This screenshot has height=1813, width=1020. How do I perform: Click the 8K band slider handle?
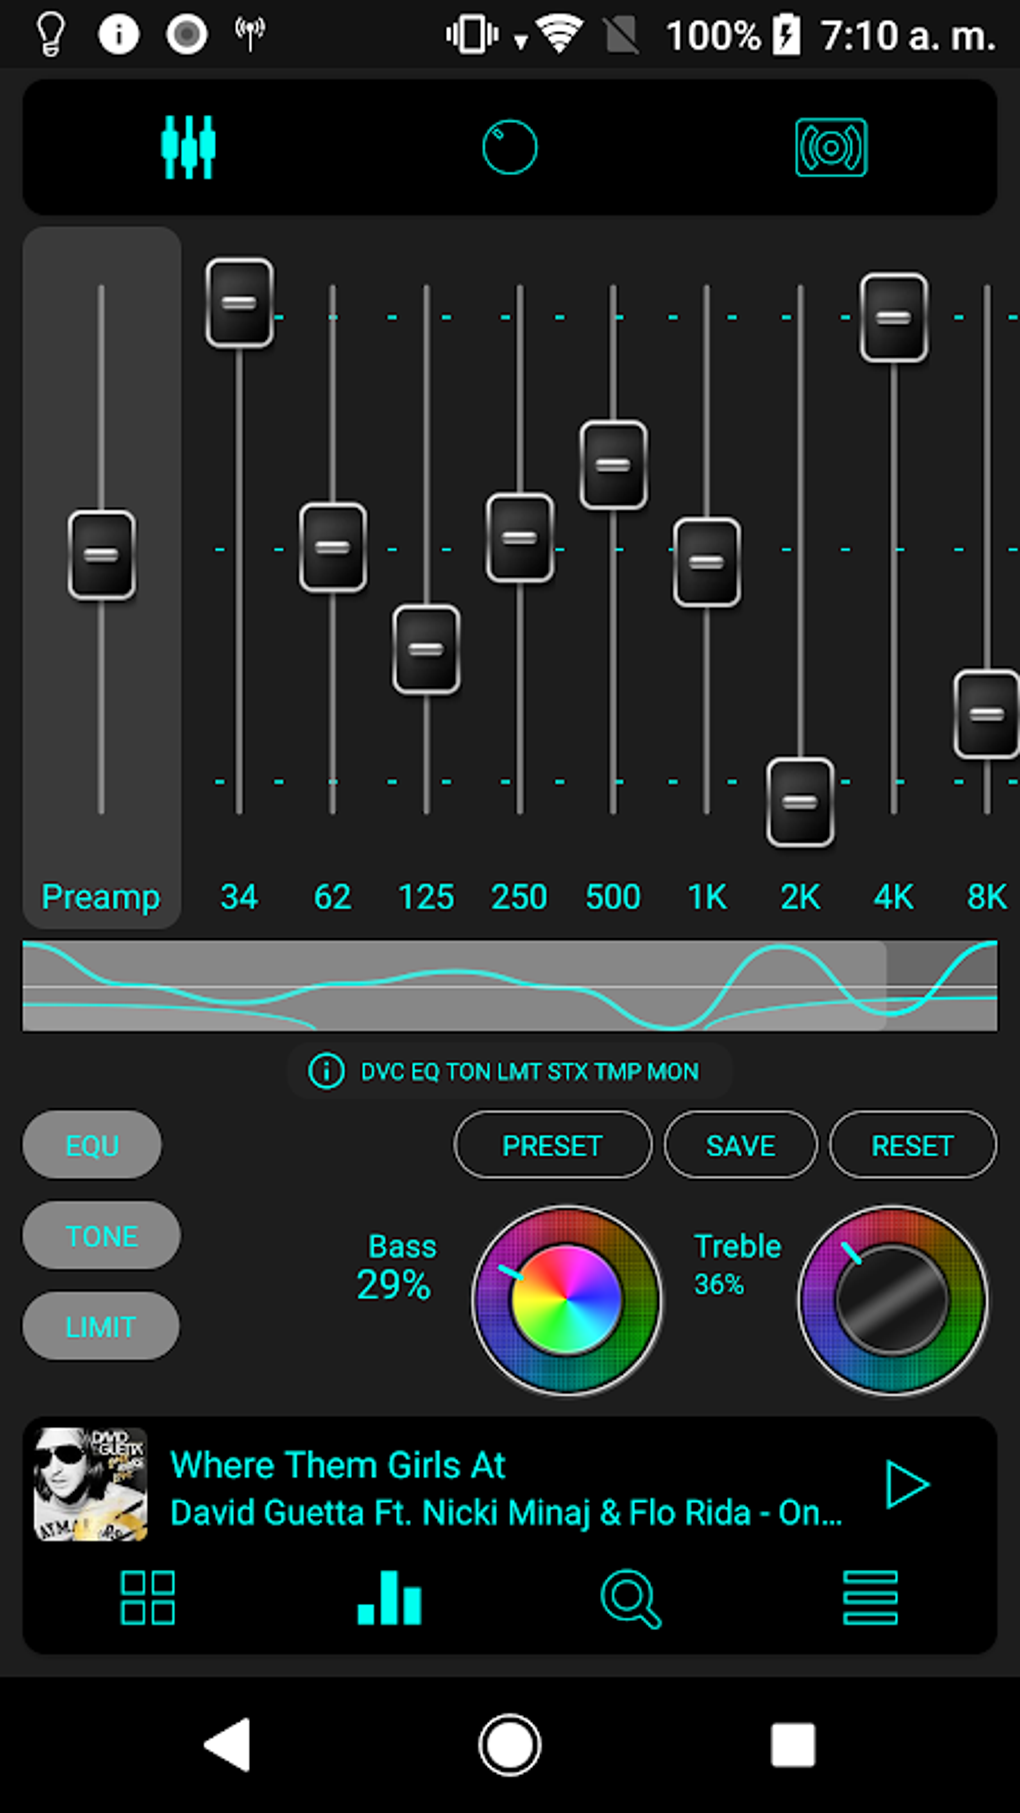[x=987, y=714]
